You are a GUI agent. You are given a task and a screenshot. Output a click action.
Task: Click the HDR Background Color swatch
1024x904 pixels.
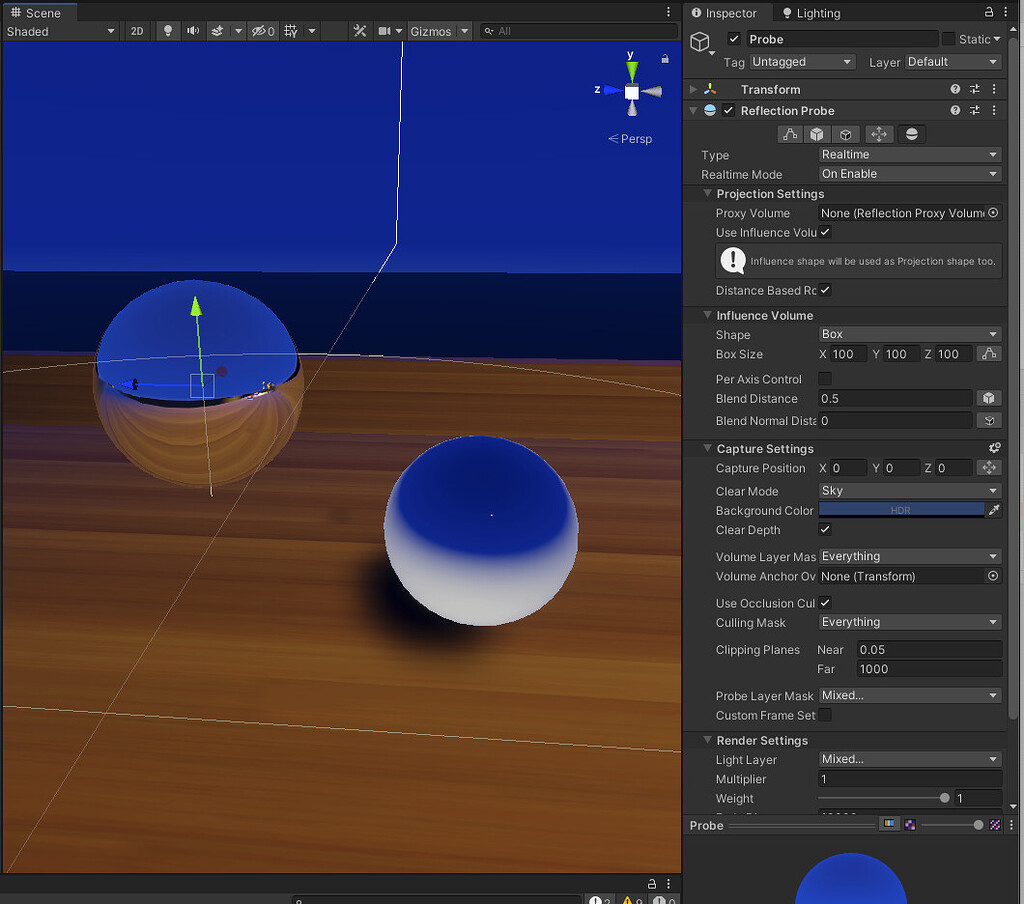[x=900, y=510]
